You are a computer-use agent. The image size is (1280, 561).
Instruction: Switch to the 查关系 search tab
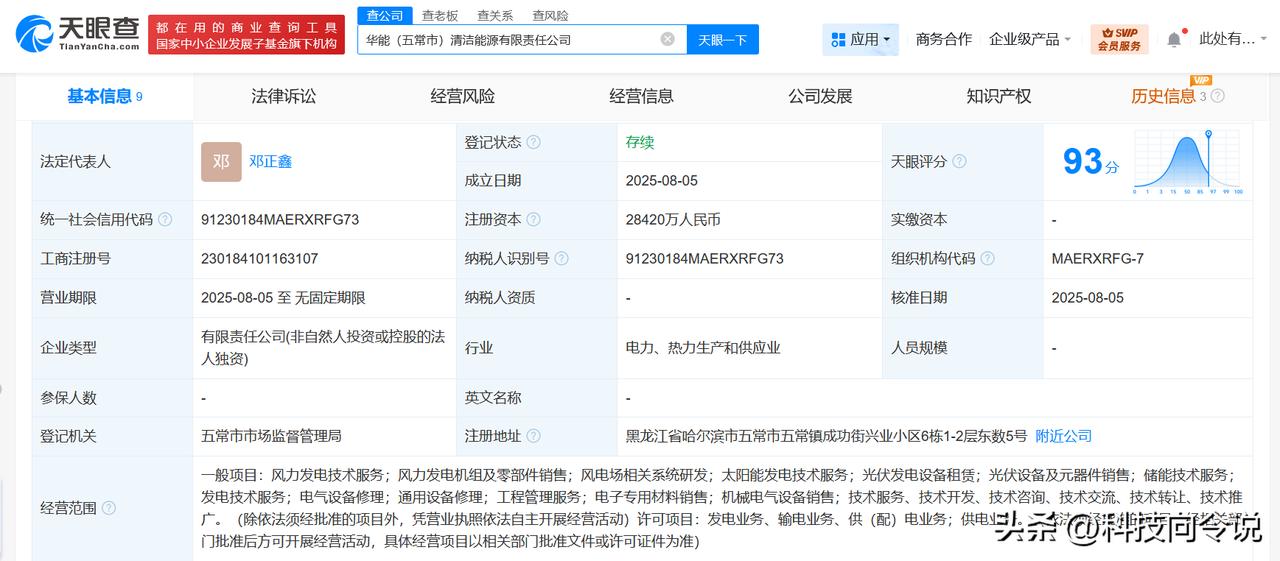click(495, 15)
